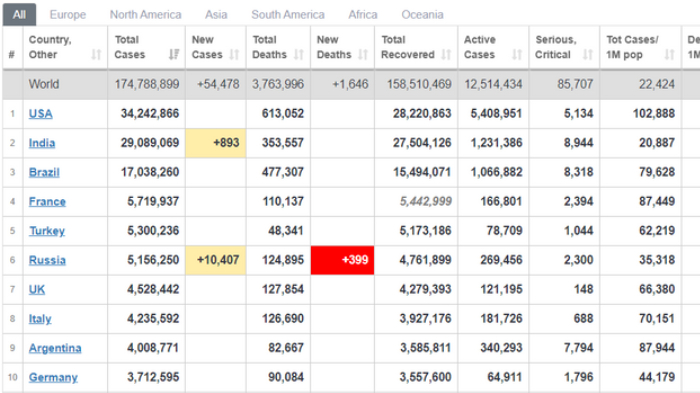This screenshot has height=393, width=700.
Task: Open the Brazil country link
Action: (44, 172)
